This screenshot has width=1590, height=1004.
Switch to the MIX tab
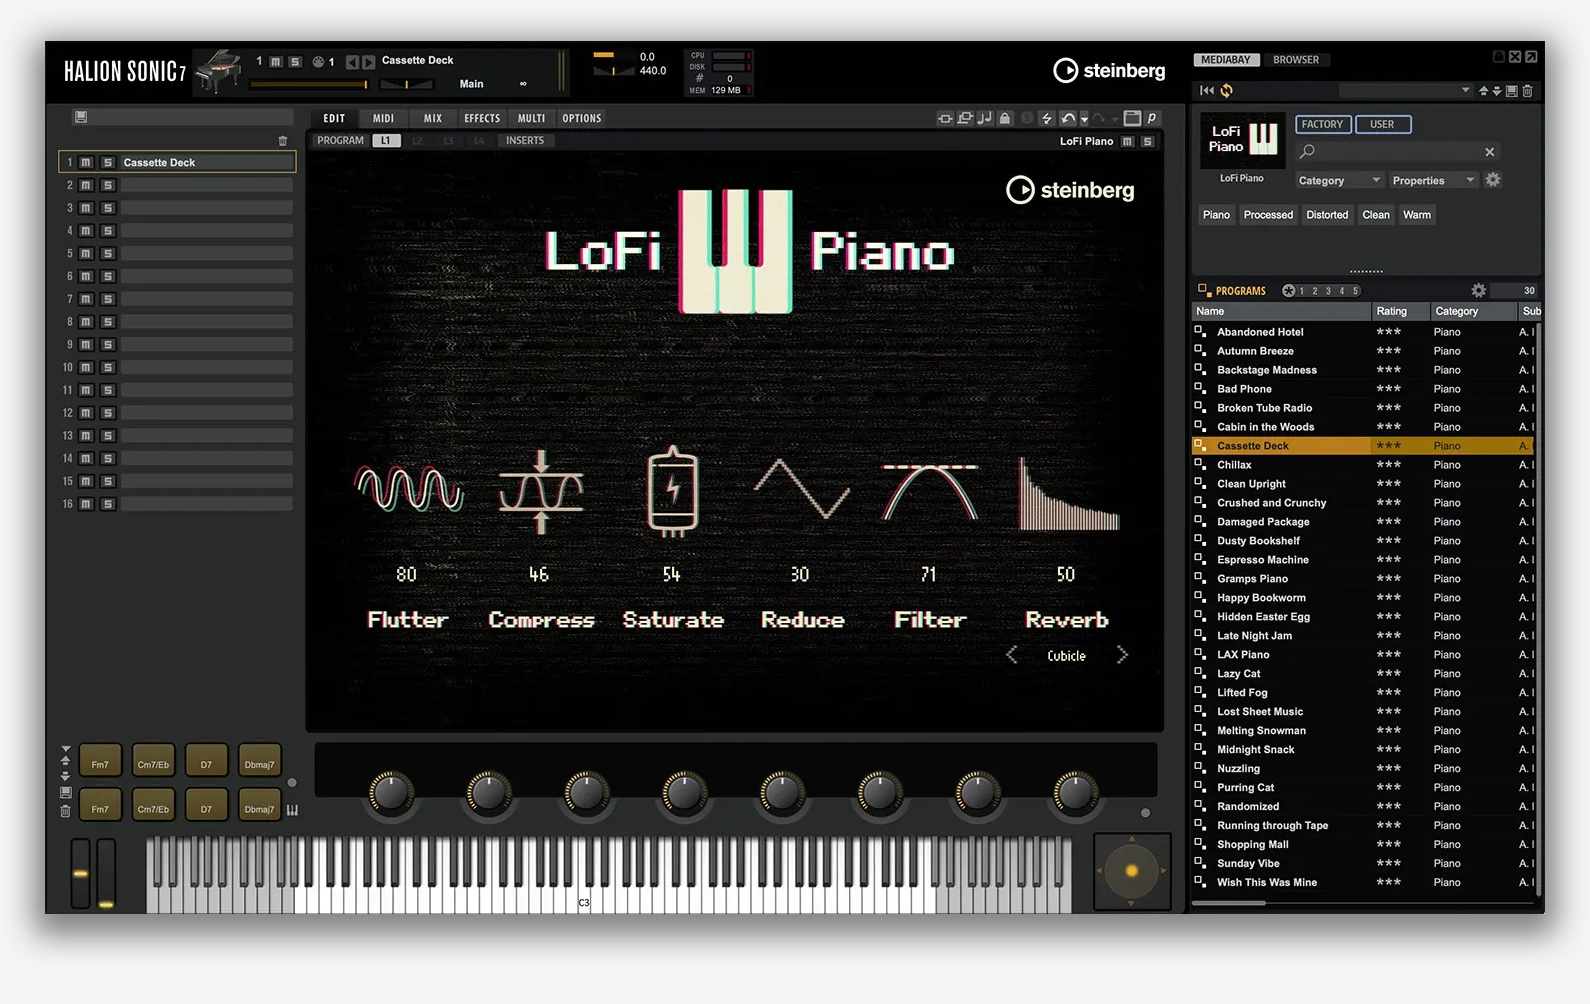coord(433,118)
